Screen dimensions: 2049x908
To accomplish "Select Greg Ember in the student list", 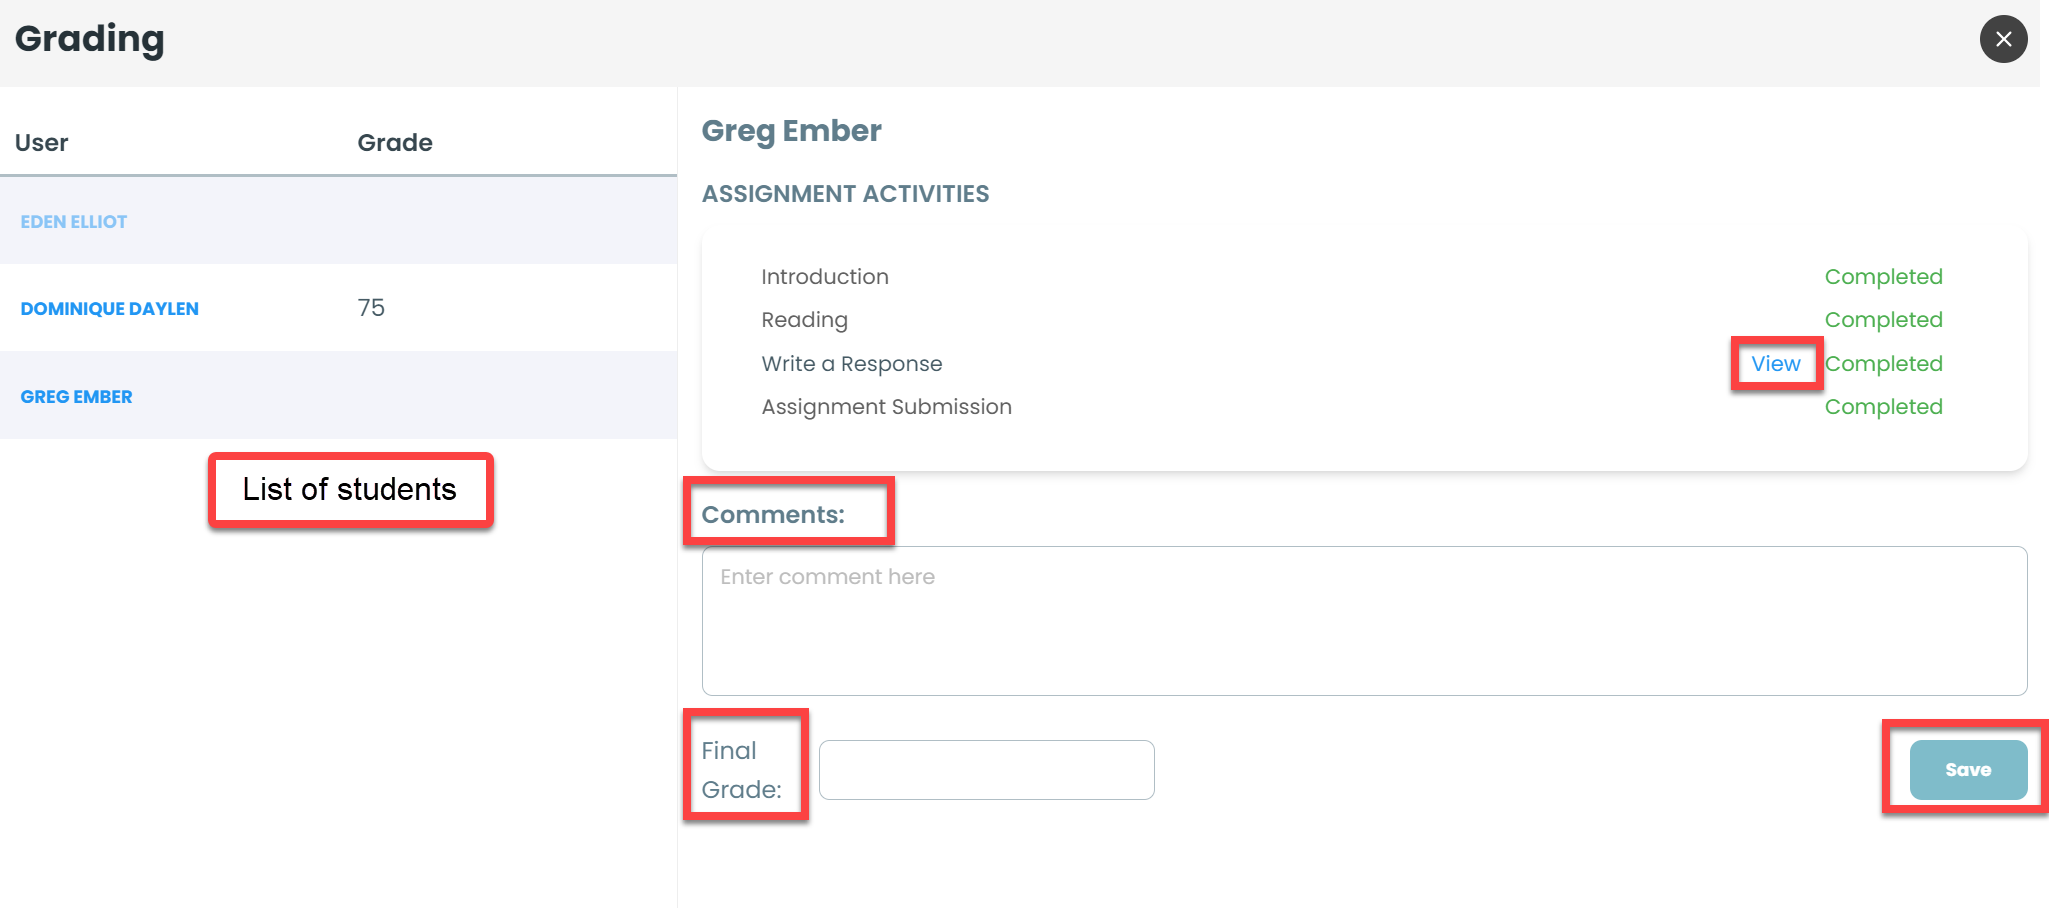I will pos(77,397).
